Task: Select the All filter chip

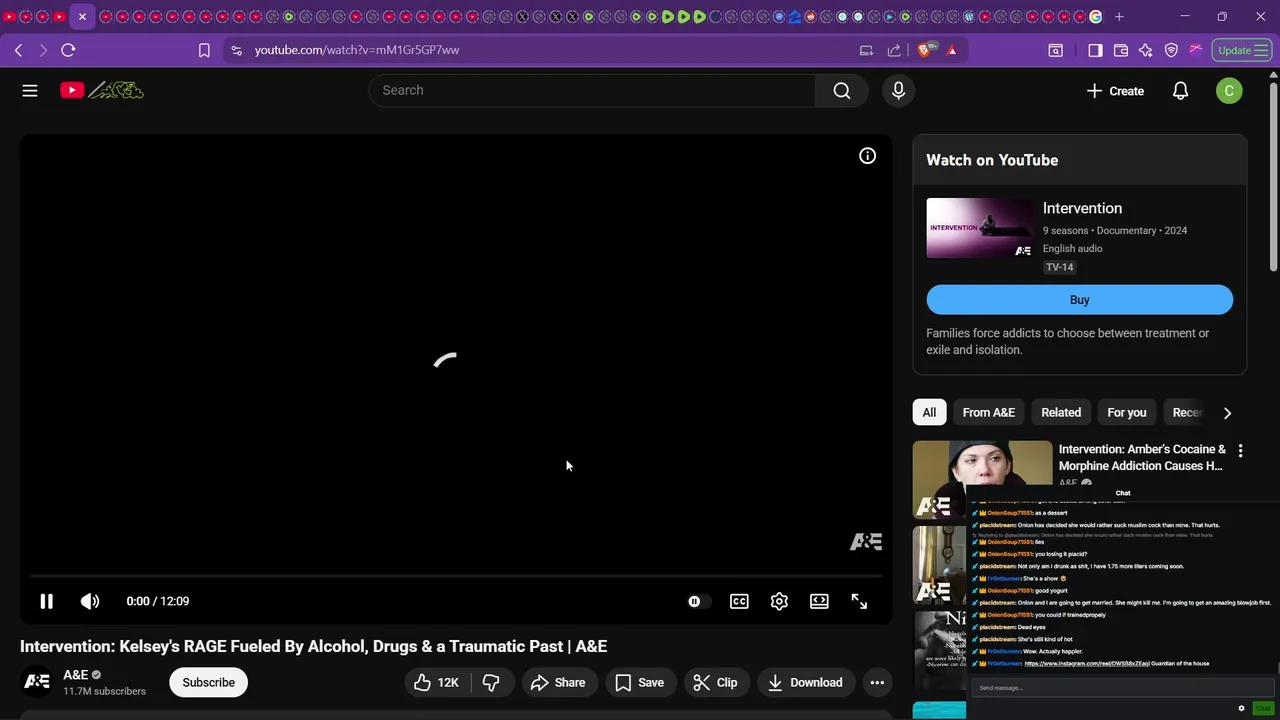Action: point(929,412)
